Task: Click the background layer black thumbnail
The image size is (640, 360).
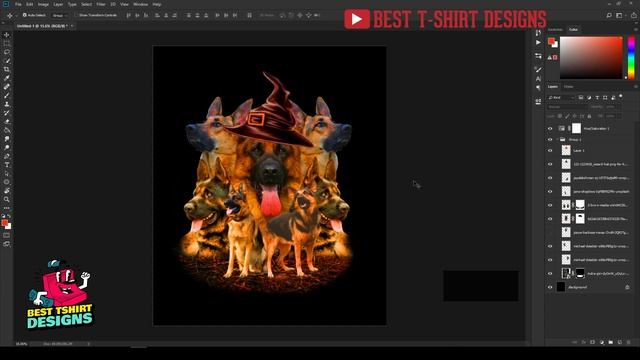Action: (561, 287)
